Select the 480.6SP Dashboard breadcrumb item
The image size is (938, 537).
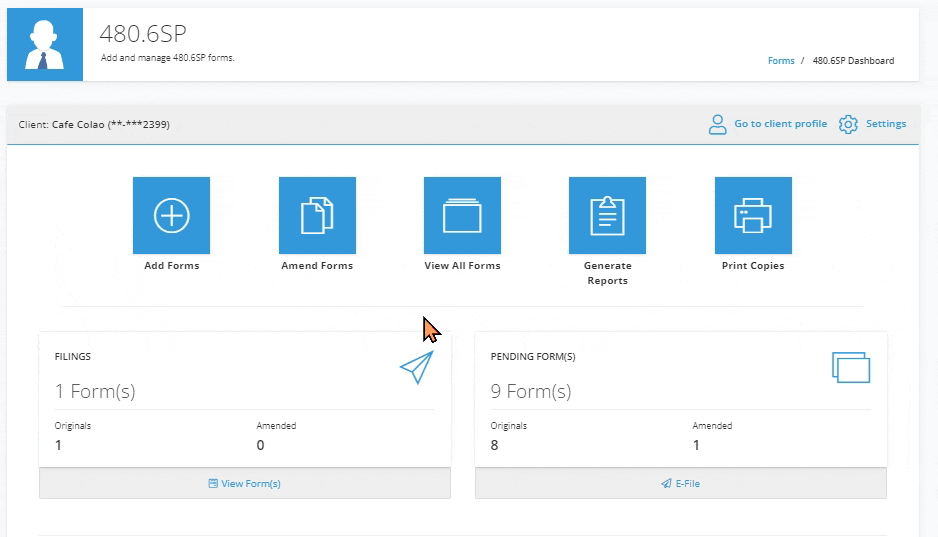pyautogui.click(x=853, y=61)
